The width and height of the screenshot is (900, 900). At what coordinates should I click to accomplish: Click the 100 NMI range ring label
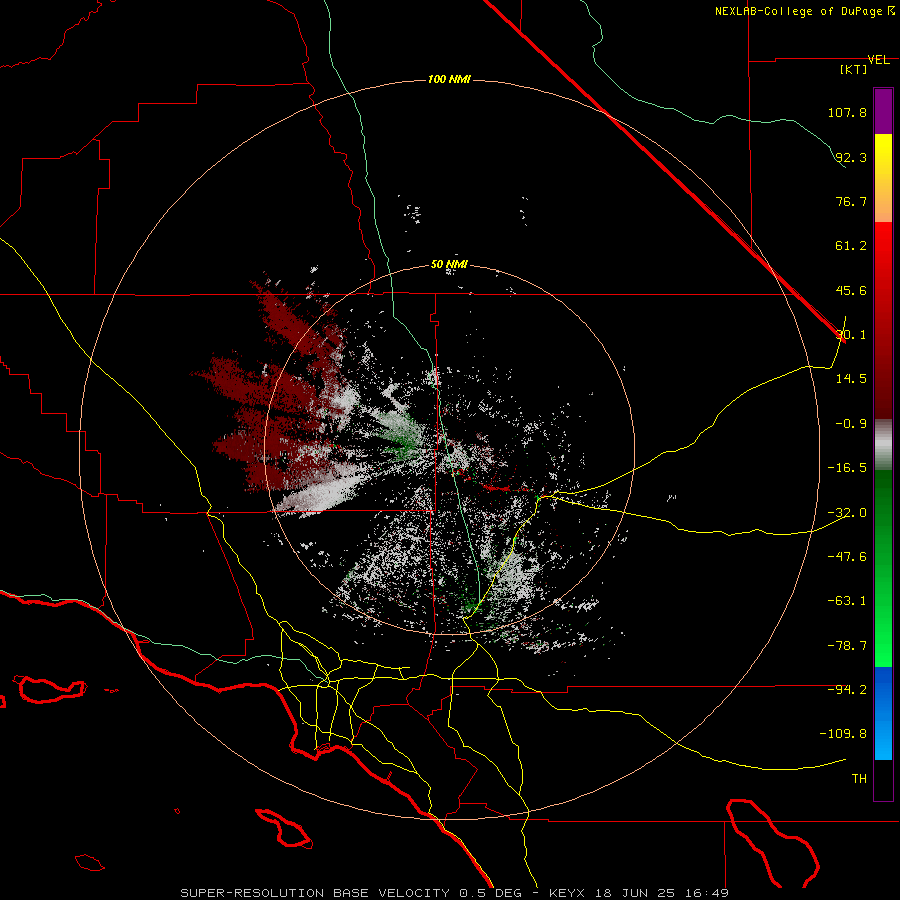tap(449, 79)
